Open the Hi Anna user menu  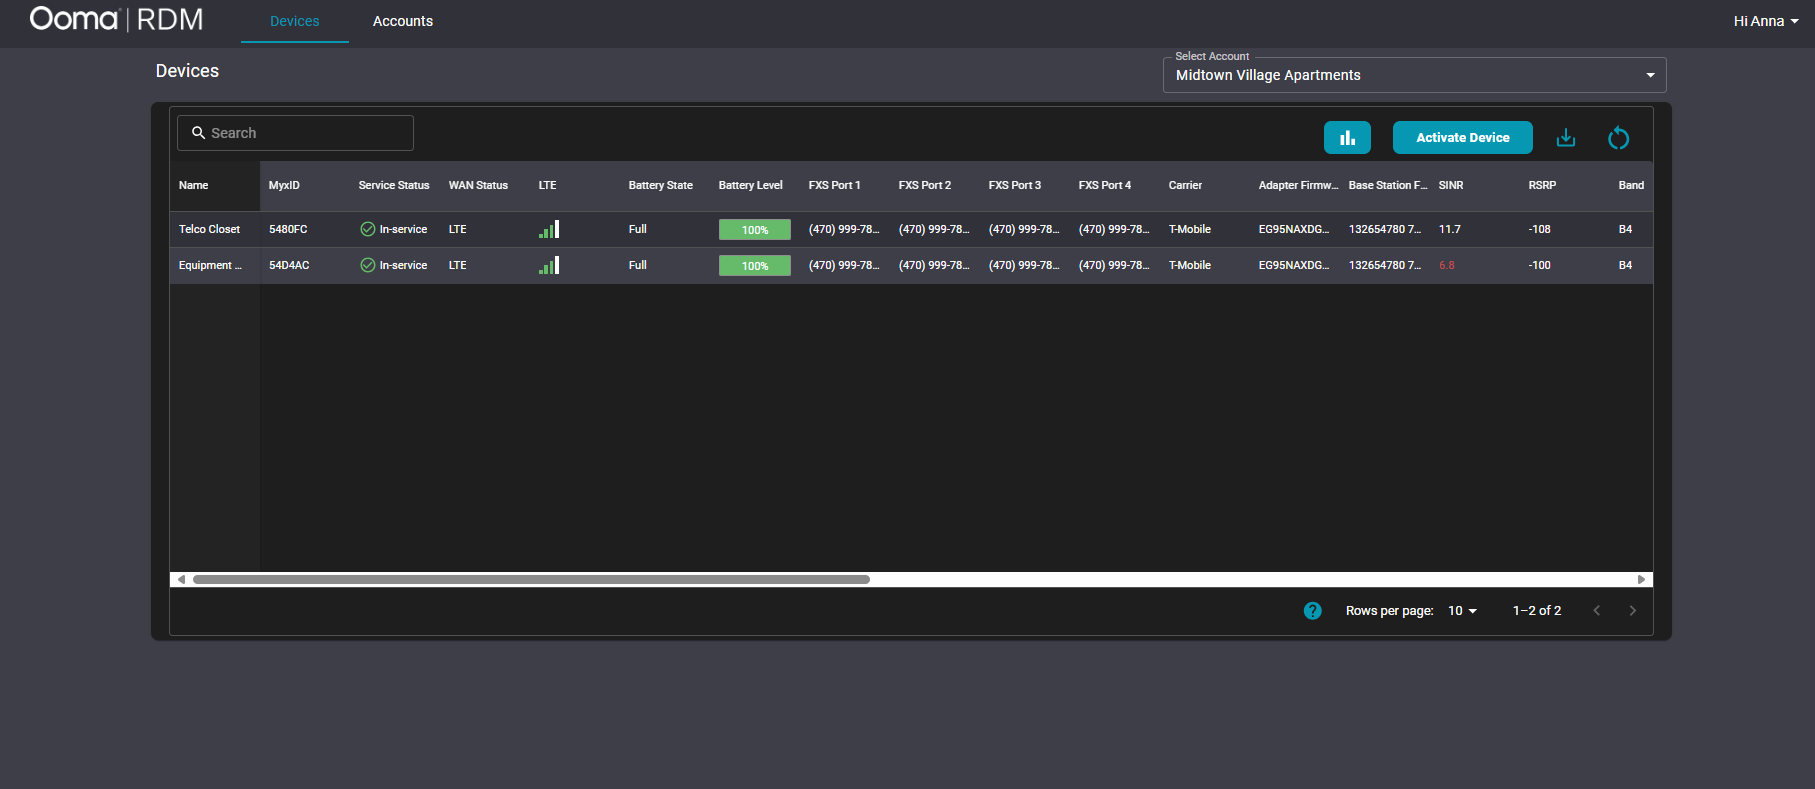point(1765,21)
